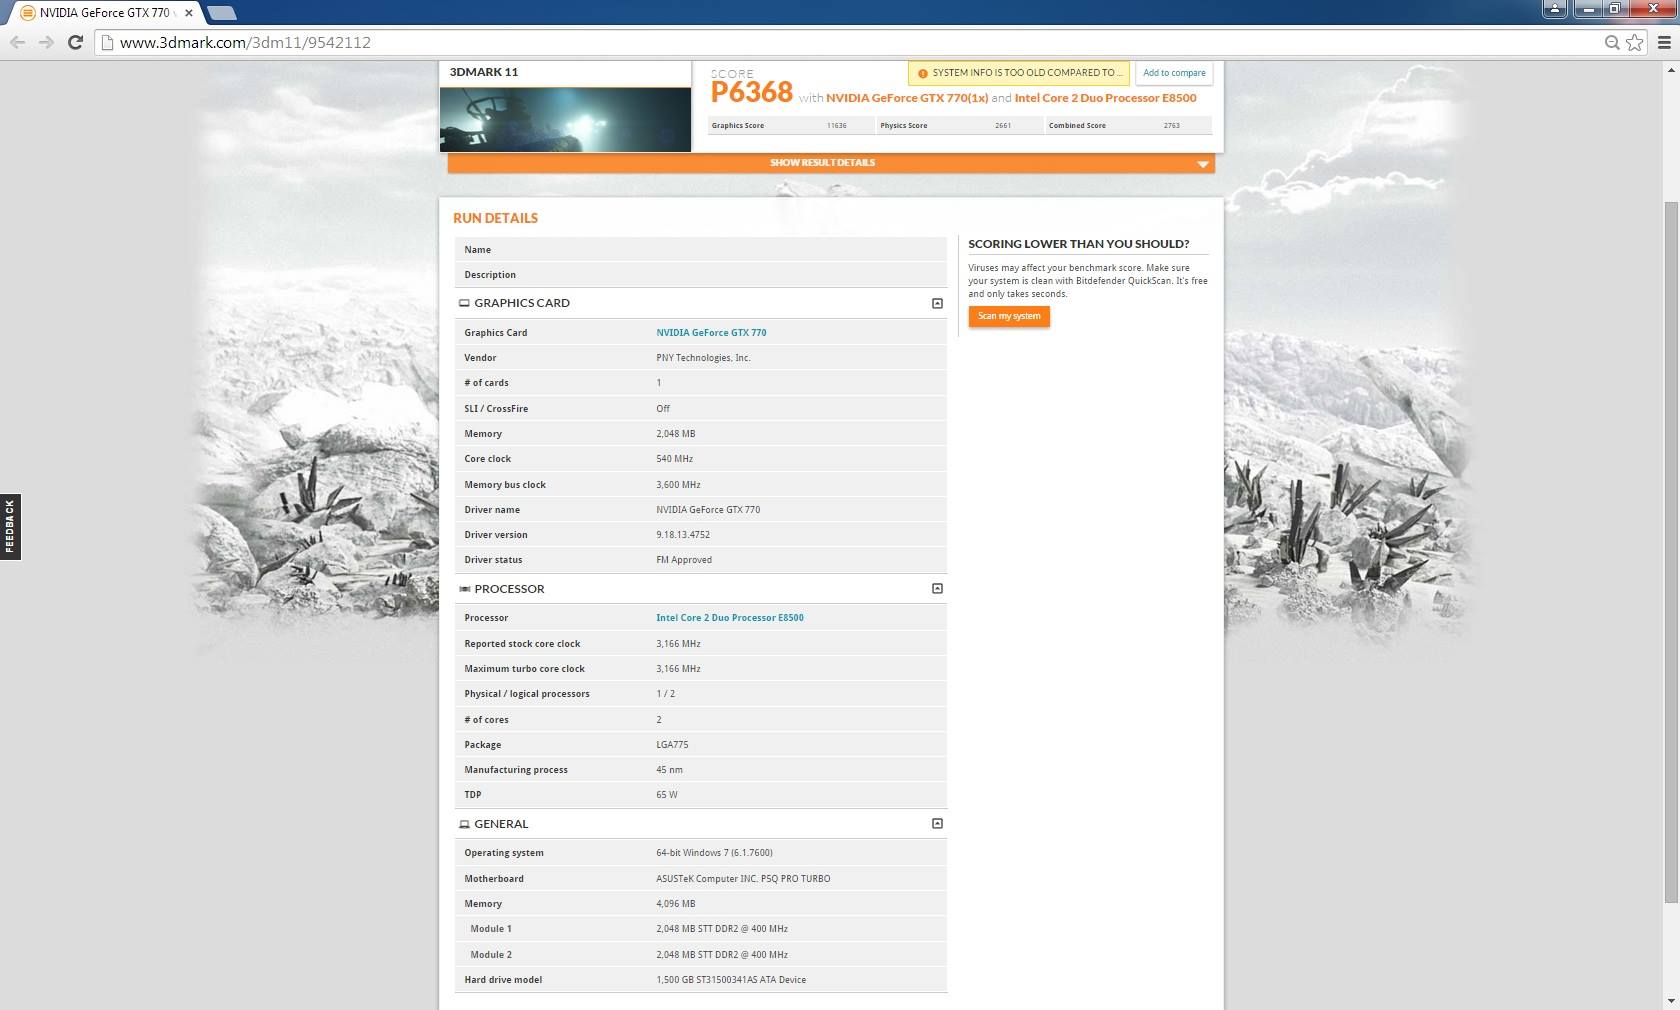Click the browser forward arrow
This screenshot has height=1010, width=1680.
point(46,42)
